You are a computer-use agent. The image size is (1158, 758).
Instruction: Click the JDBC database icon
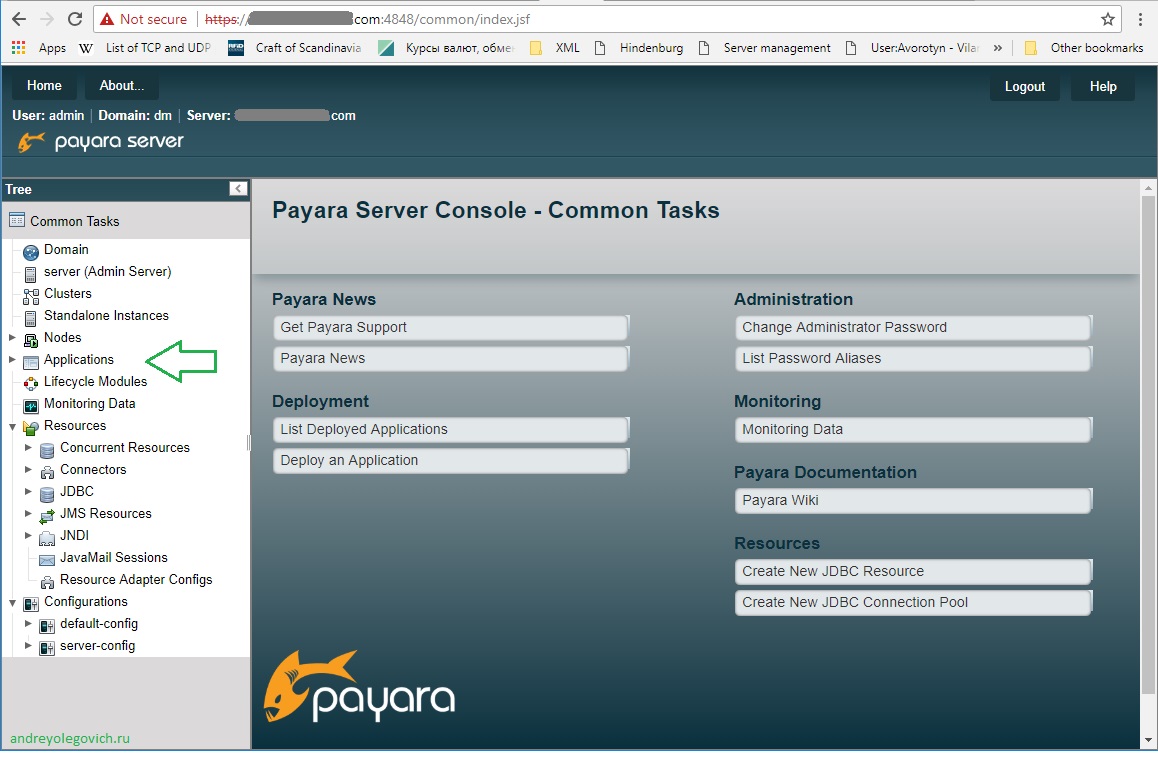(x=47, y=494)
